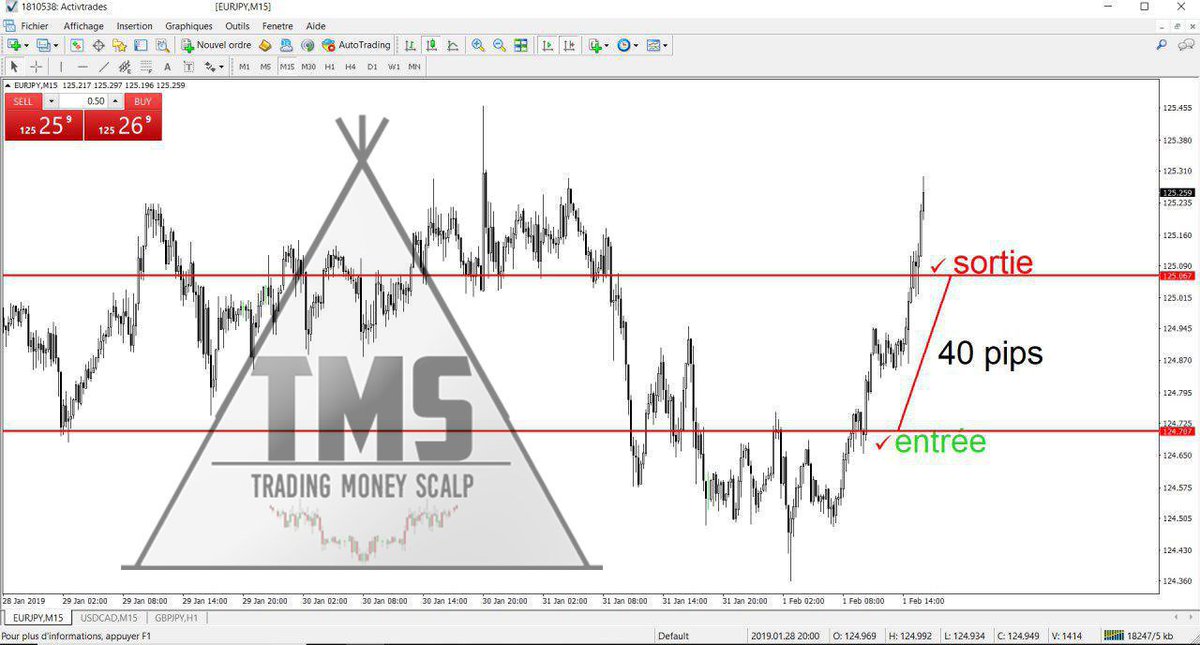The width and height of the screenshot is (1200, 645).
Task: Open the Graphiques menu
Action: 189,25
